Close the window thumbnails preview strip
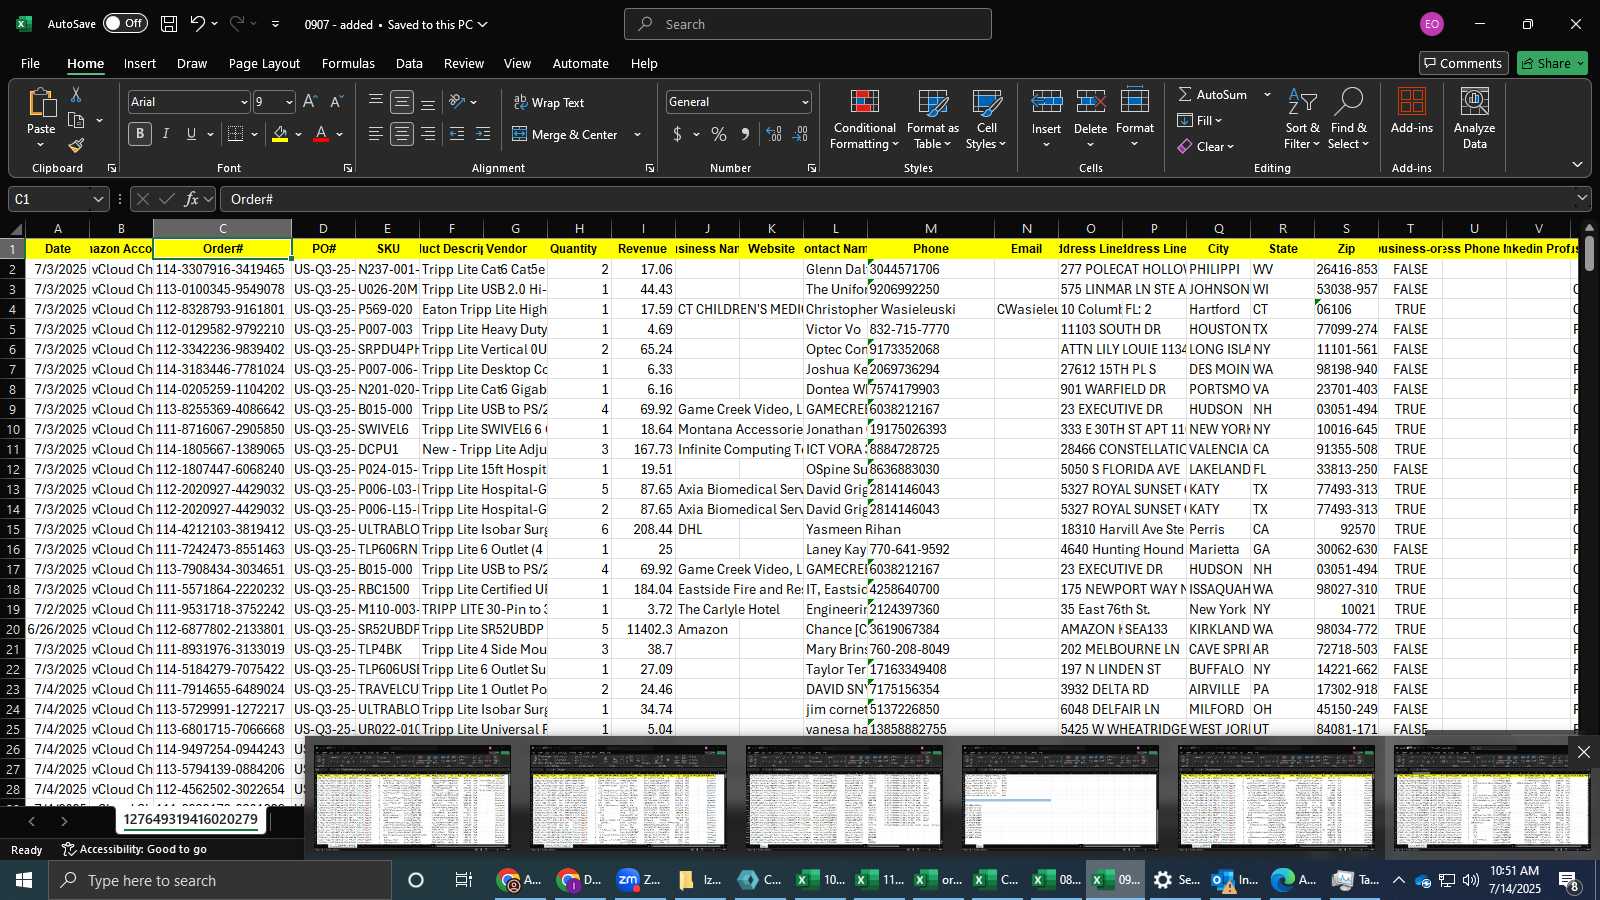Screen dimensions: 1600x900 pyautogui.click(x=1583, y=752)
